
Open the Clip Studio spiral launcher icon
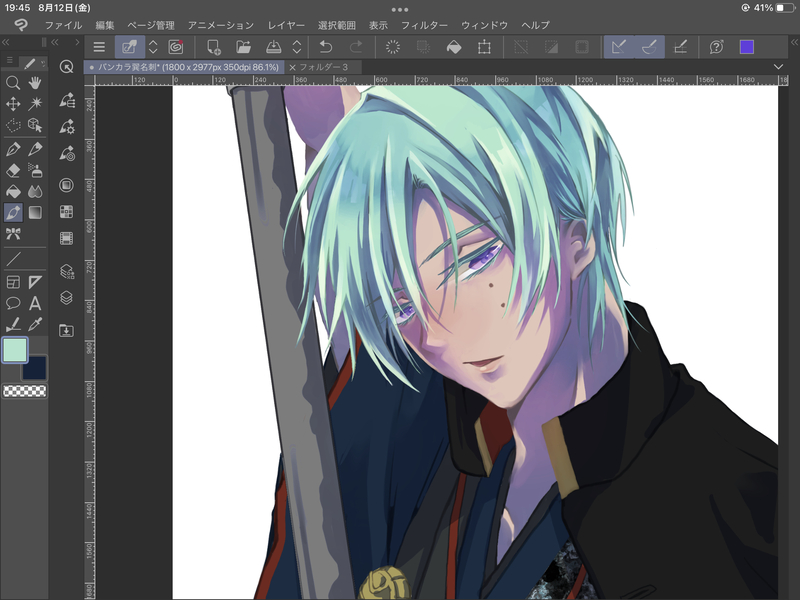tap(176, 47)
